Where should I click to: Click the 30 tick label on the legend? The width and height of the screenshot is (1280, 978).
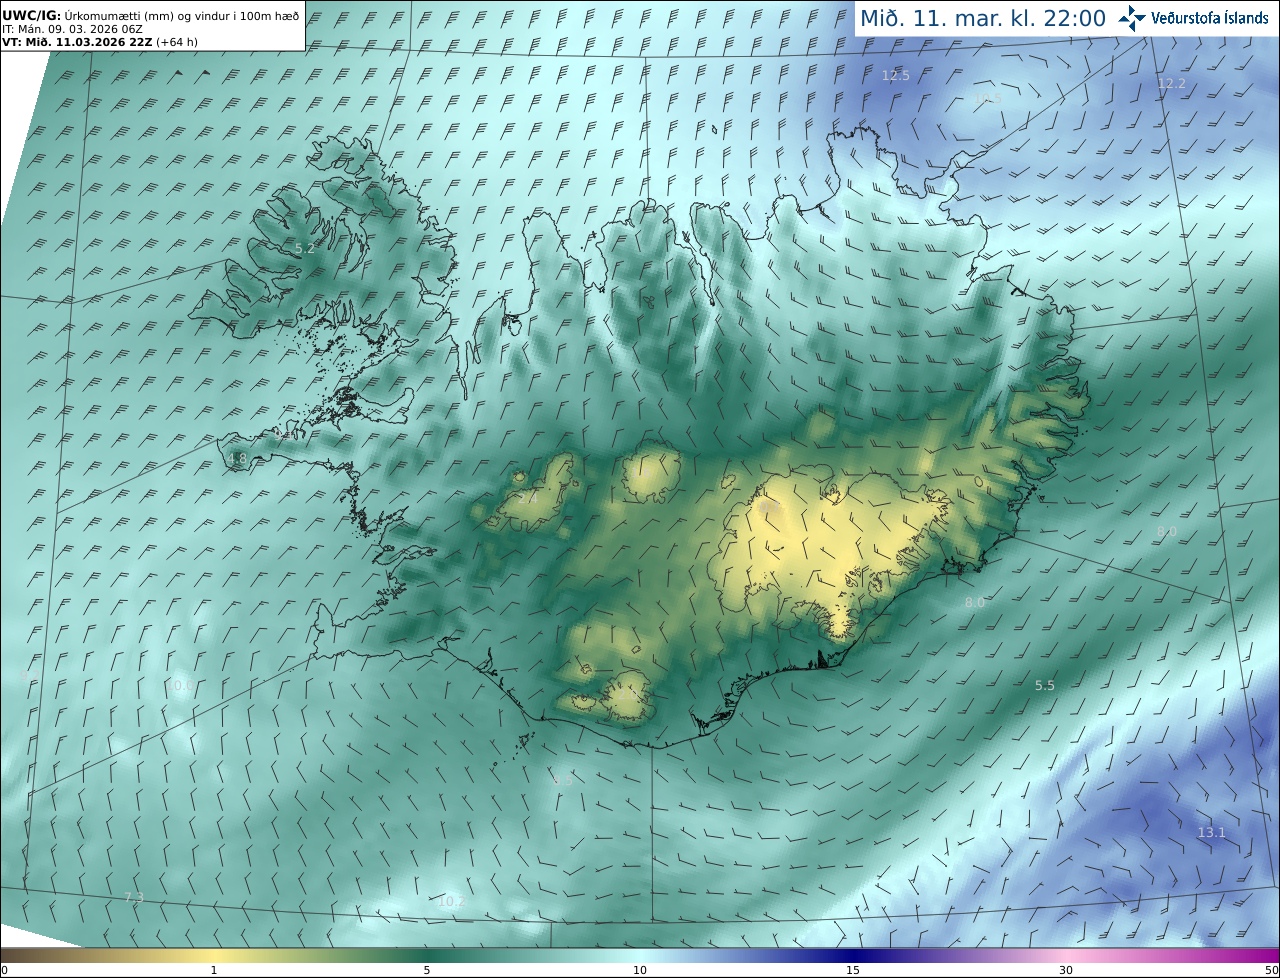click(x=1066, y=970)
